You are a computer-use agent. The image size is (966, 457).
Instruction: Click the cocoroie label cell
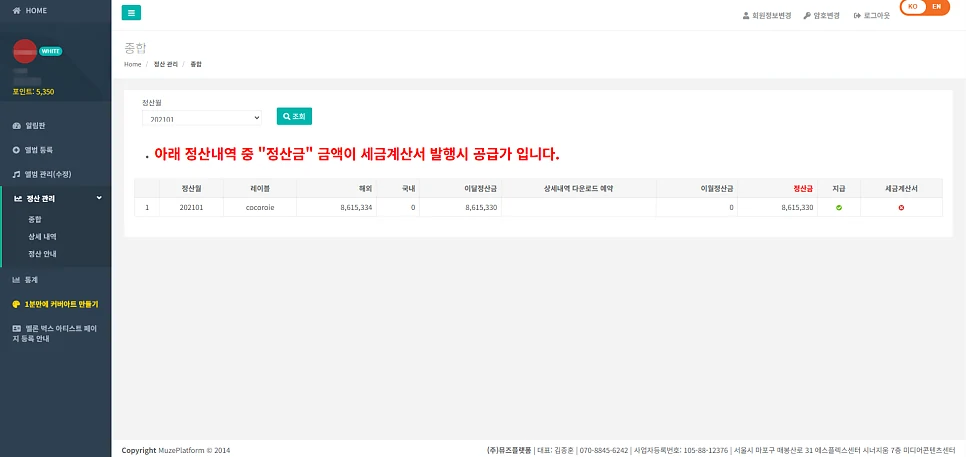pos(259,208)
